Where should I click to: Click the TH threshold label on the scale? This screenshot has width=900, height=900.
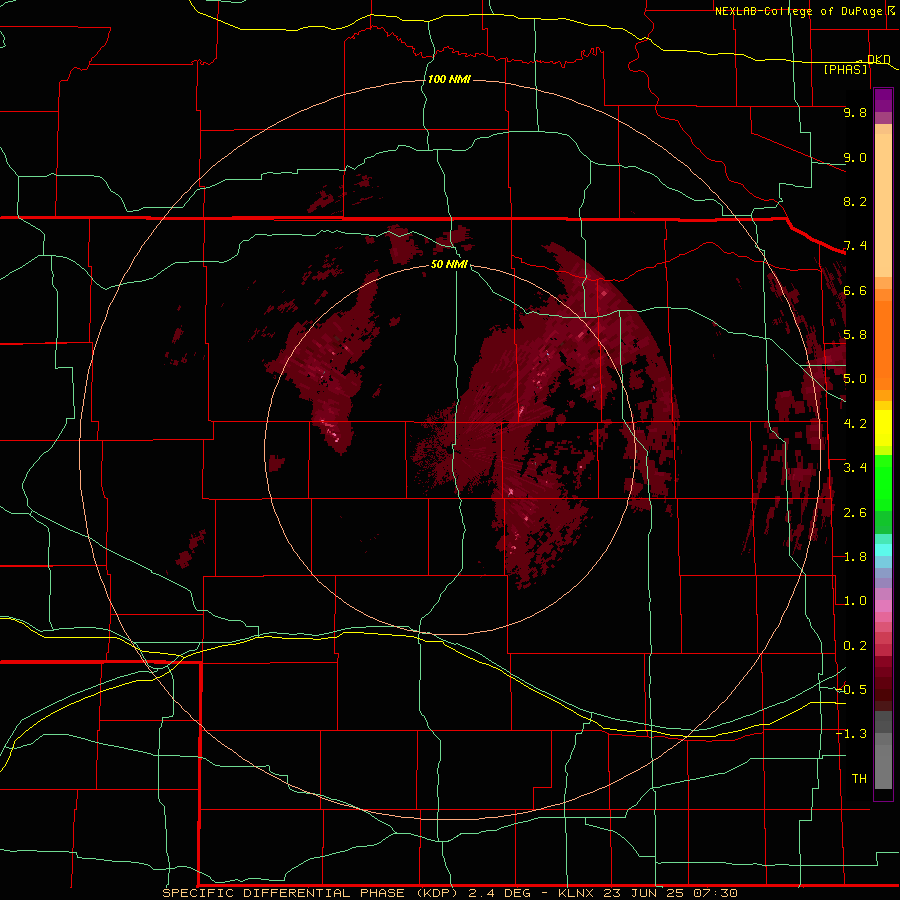[859, 779]
